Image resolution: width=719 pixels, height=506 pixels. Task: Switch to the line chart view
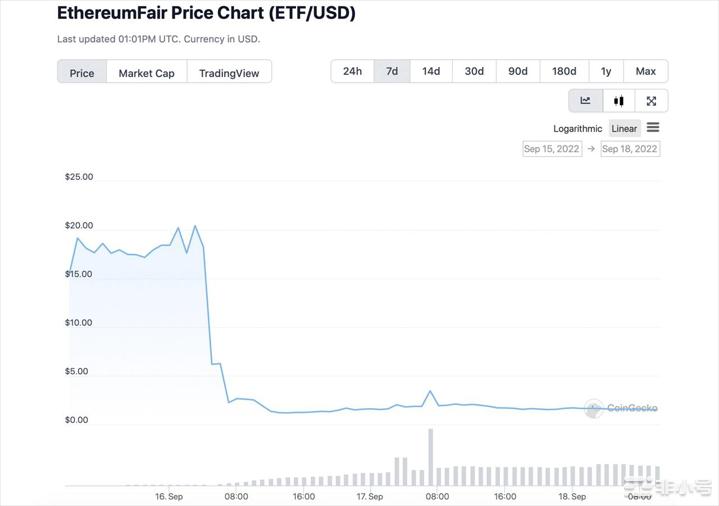[586, 101]
